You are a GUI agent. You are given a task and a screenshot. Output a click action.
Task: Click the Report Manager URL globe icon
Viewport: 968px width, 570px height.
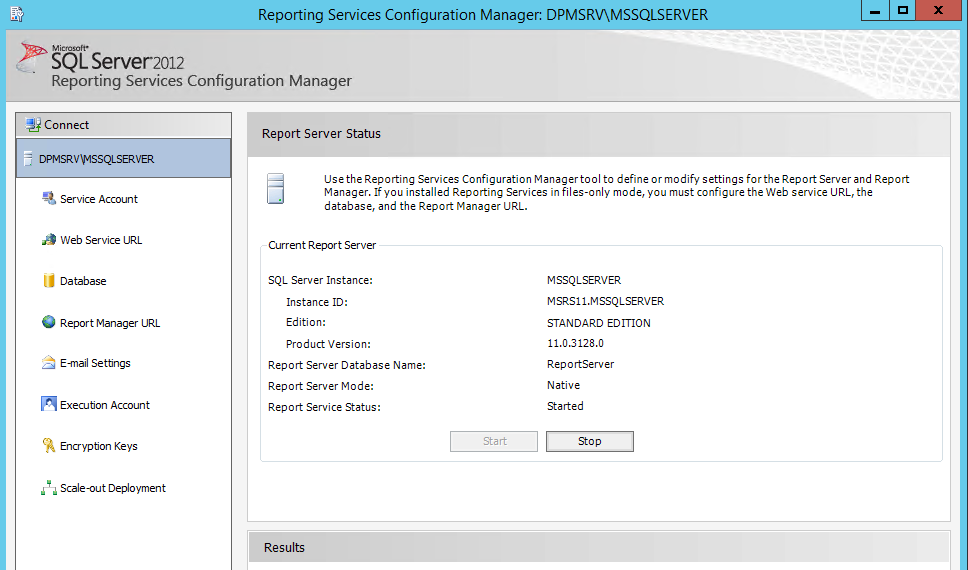49,322
